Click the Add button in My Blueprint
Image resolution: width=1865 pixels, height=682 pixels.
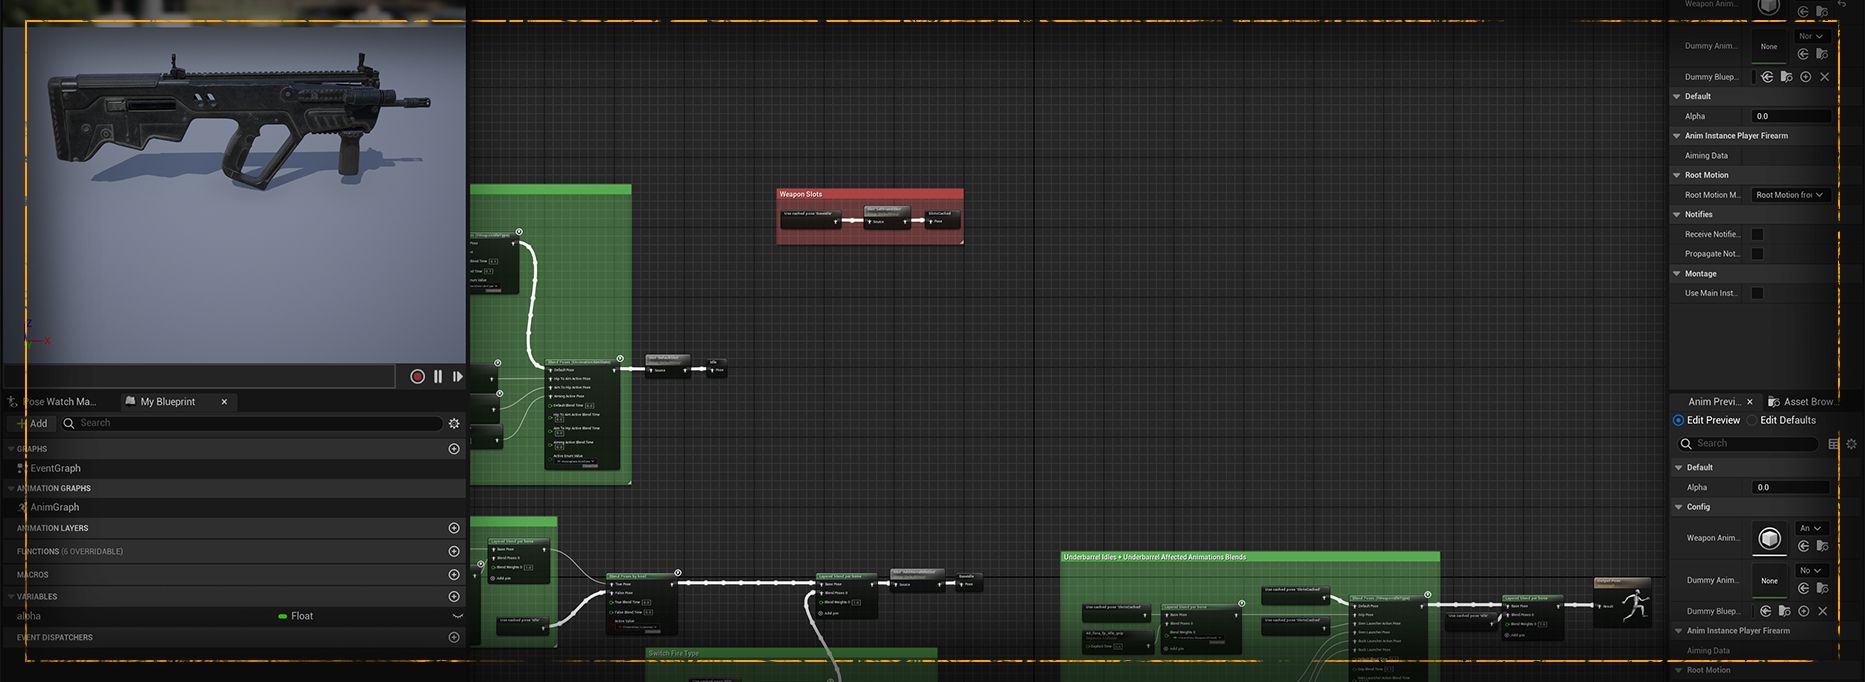point(31,424)
